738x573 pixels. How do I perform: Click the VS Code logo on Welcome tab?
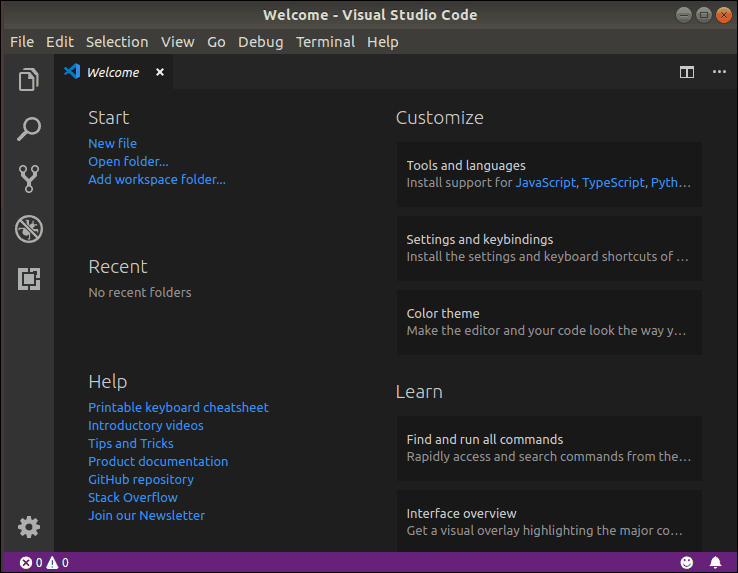click(72, 72)
